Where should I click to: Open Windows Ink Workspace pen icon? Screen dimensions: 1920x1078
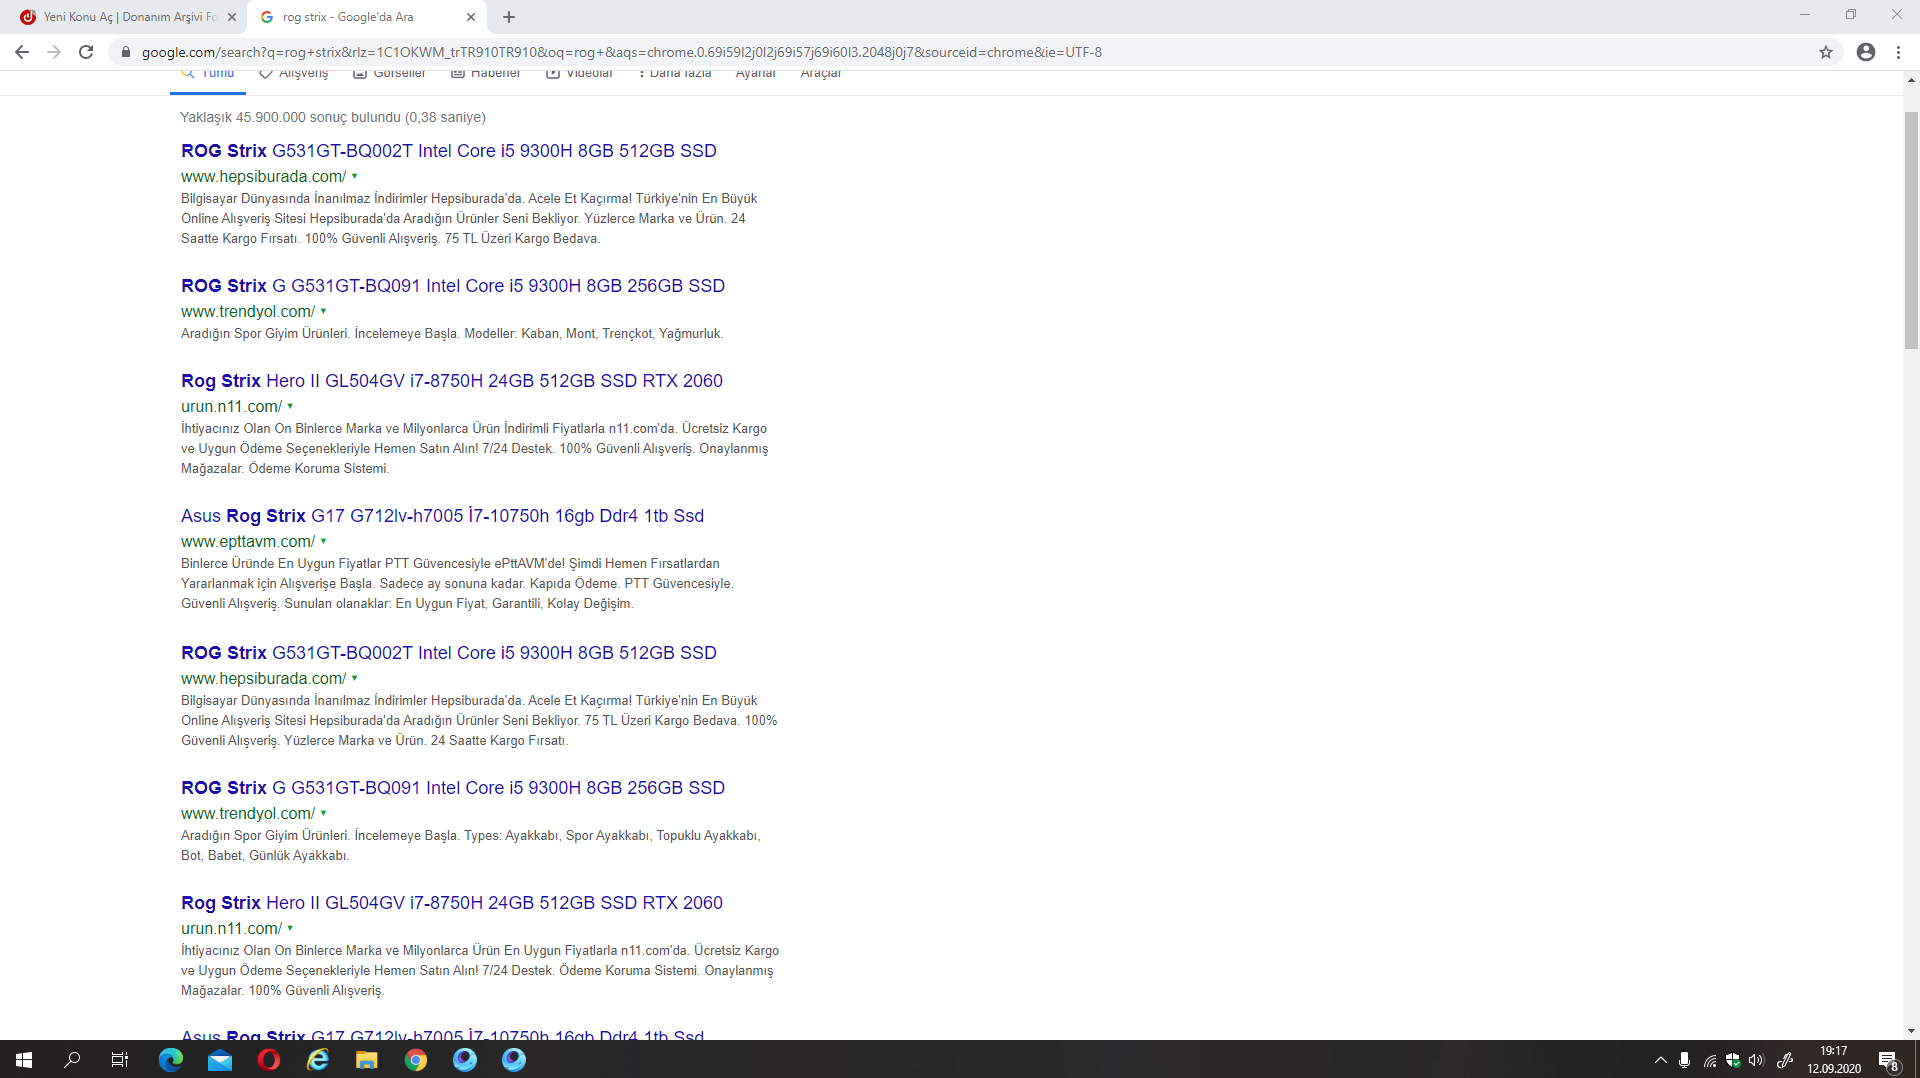1785,1060
